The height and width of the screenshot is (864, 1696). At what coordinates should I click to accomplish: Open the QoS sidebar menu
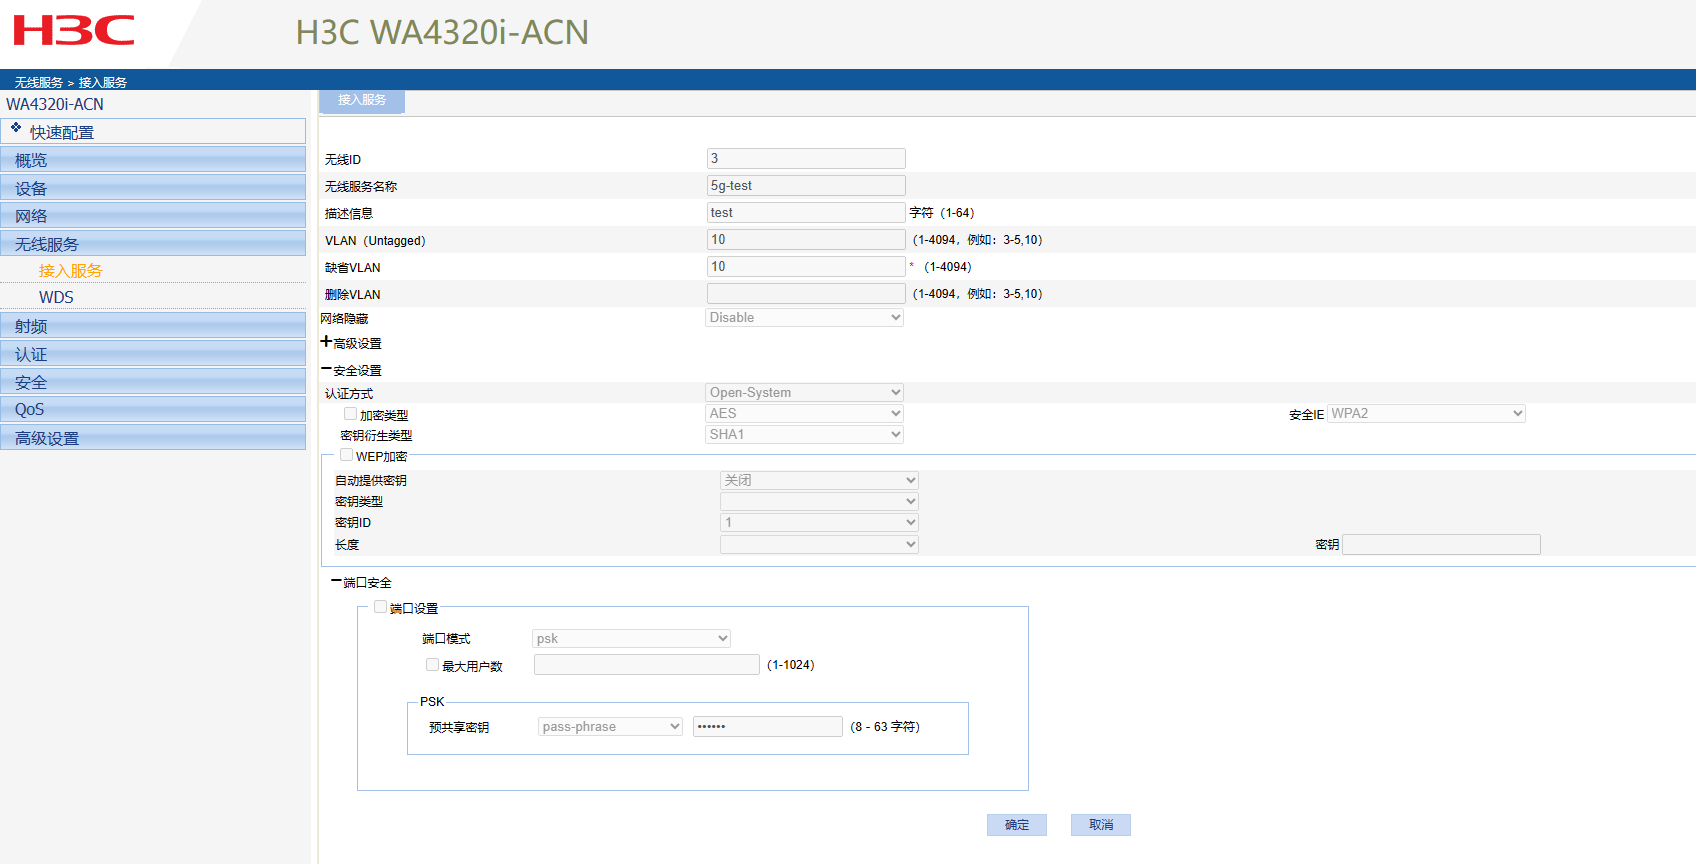[153, 410]
